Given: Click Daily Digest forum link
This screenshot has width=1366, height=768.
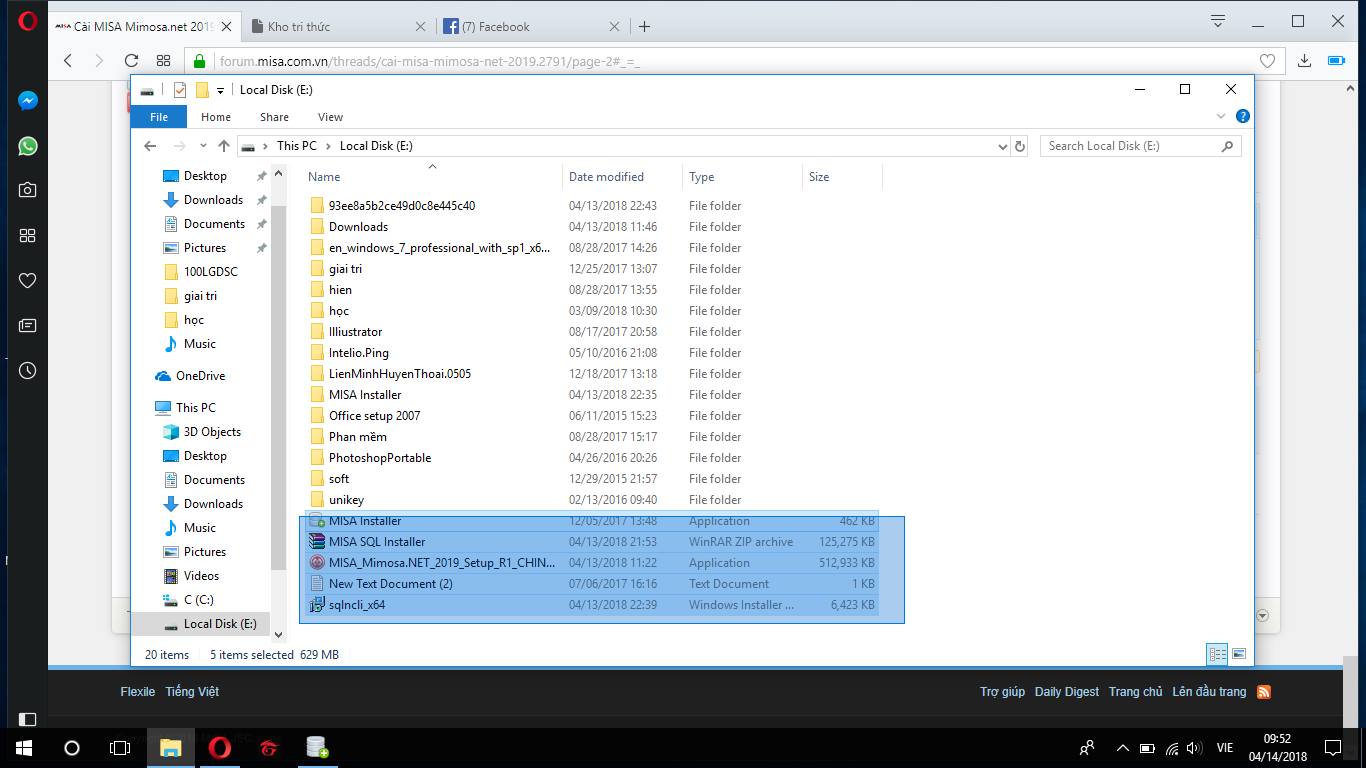Looking at the screenshot, I should [x=1067, y=692].
